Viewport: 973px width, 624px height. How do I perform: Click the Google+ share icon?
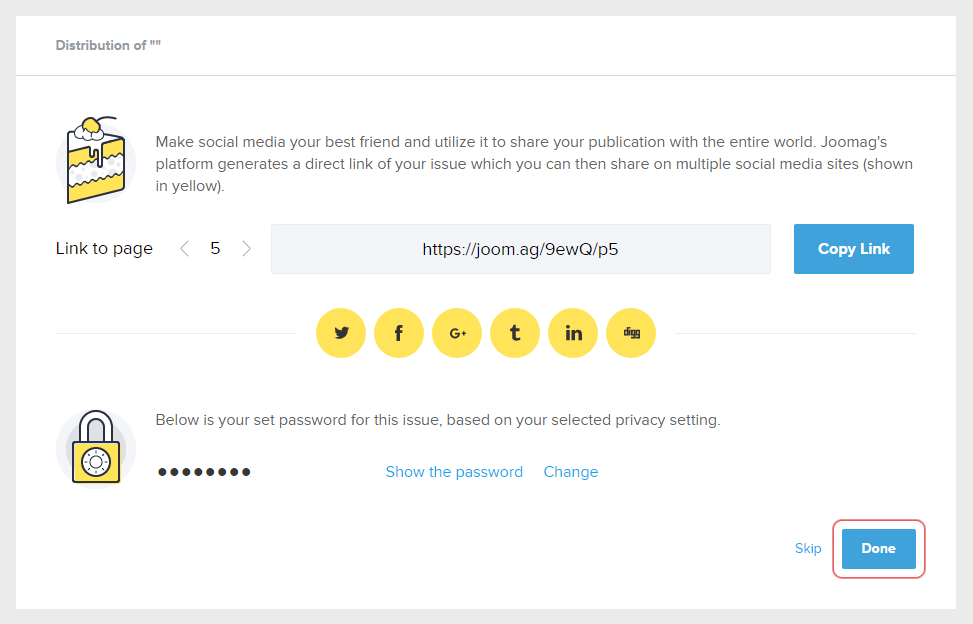[x=457, y=333]
